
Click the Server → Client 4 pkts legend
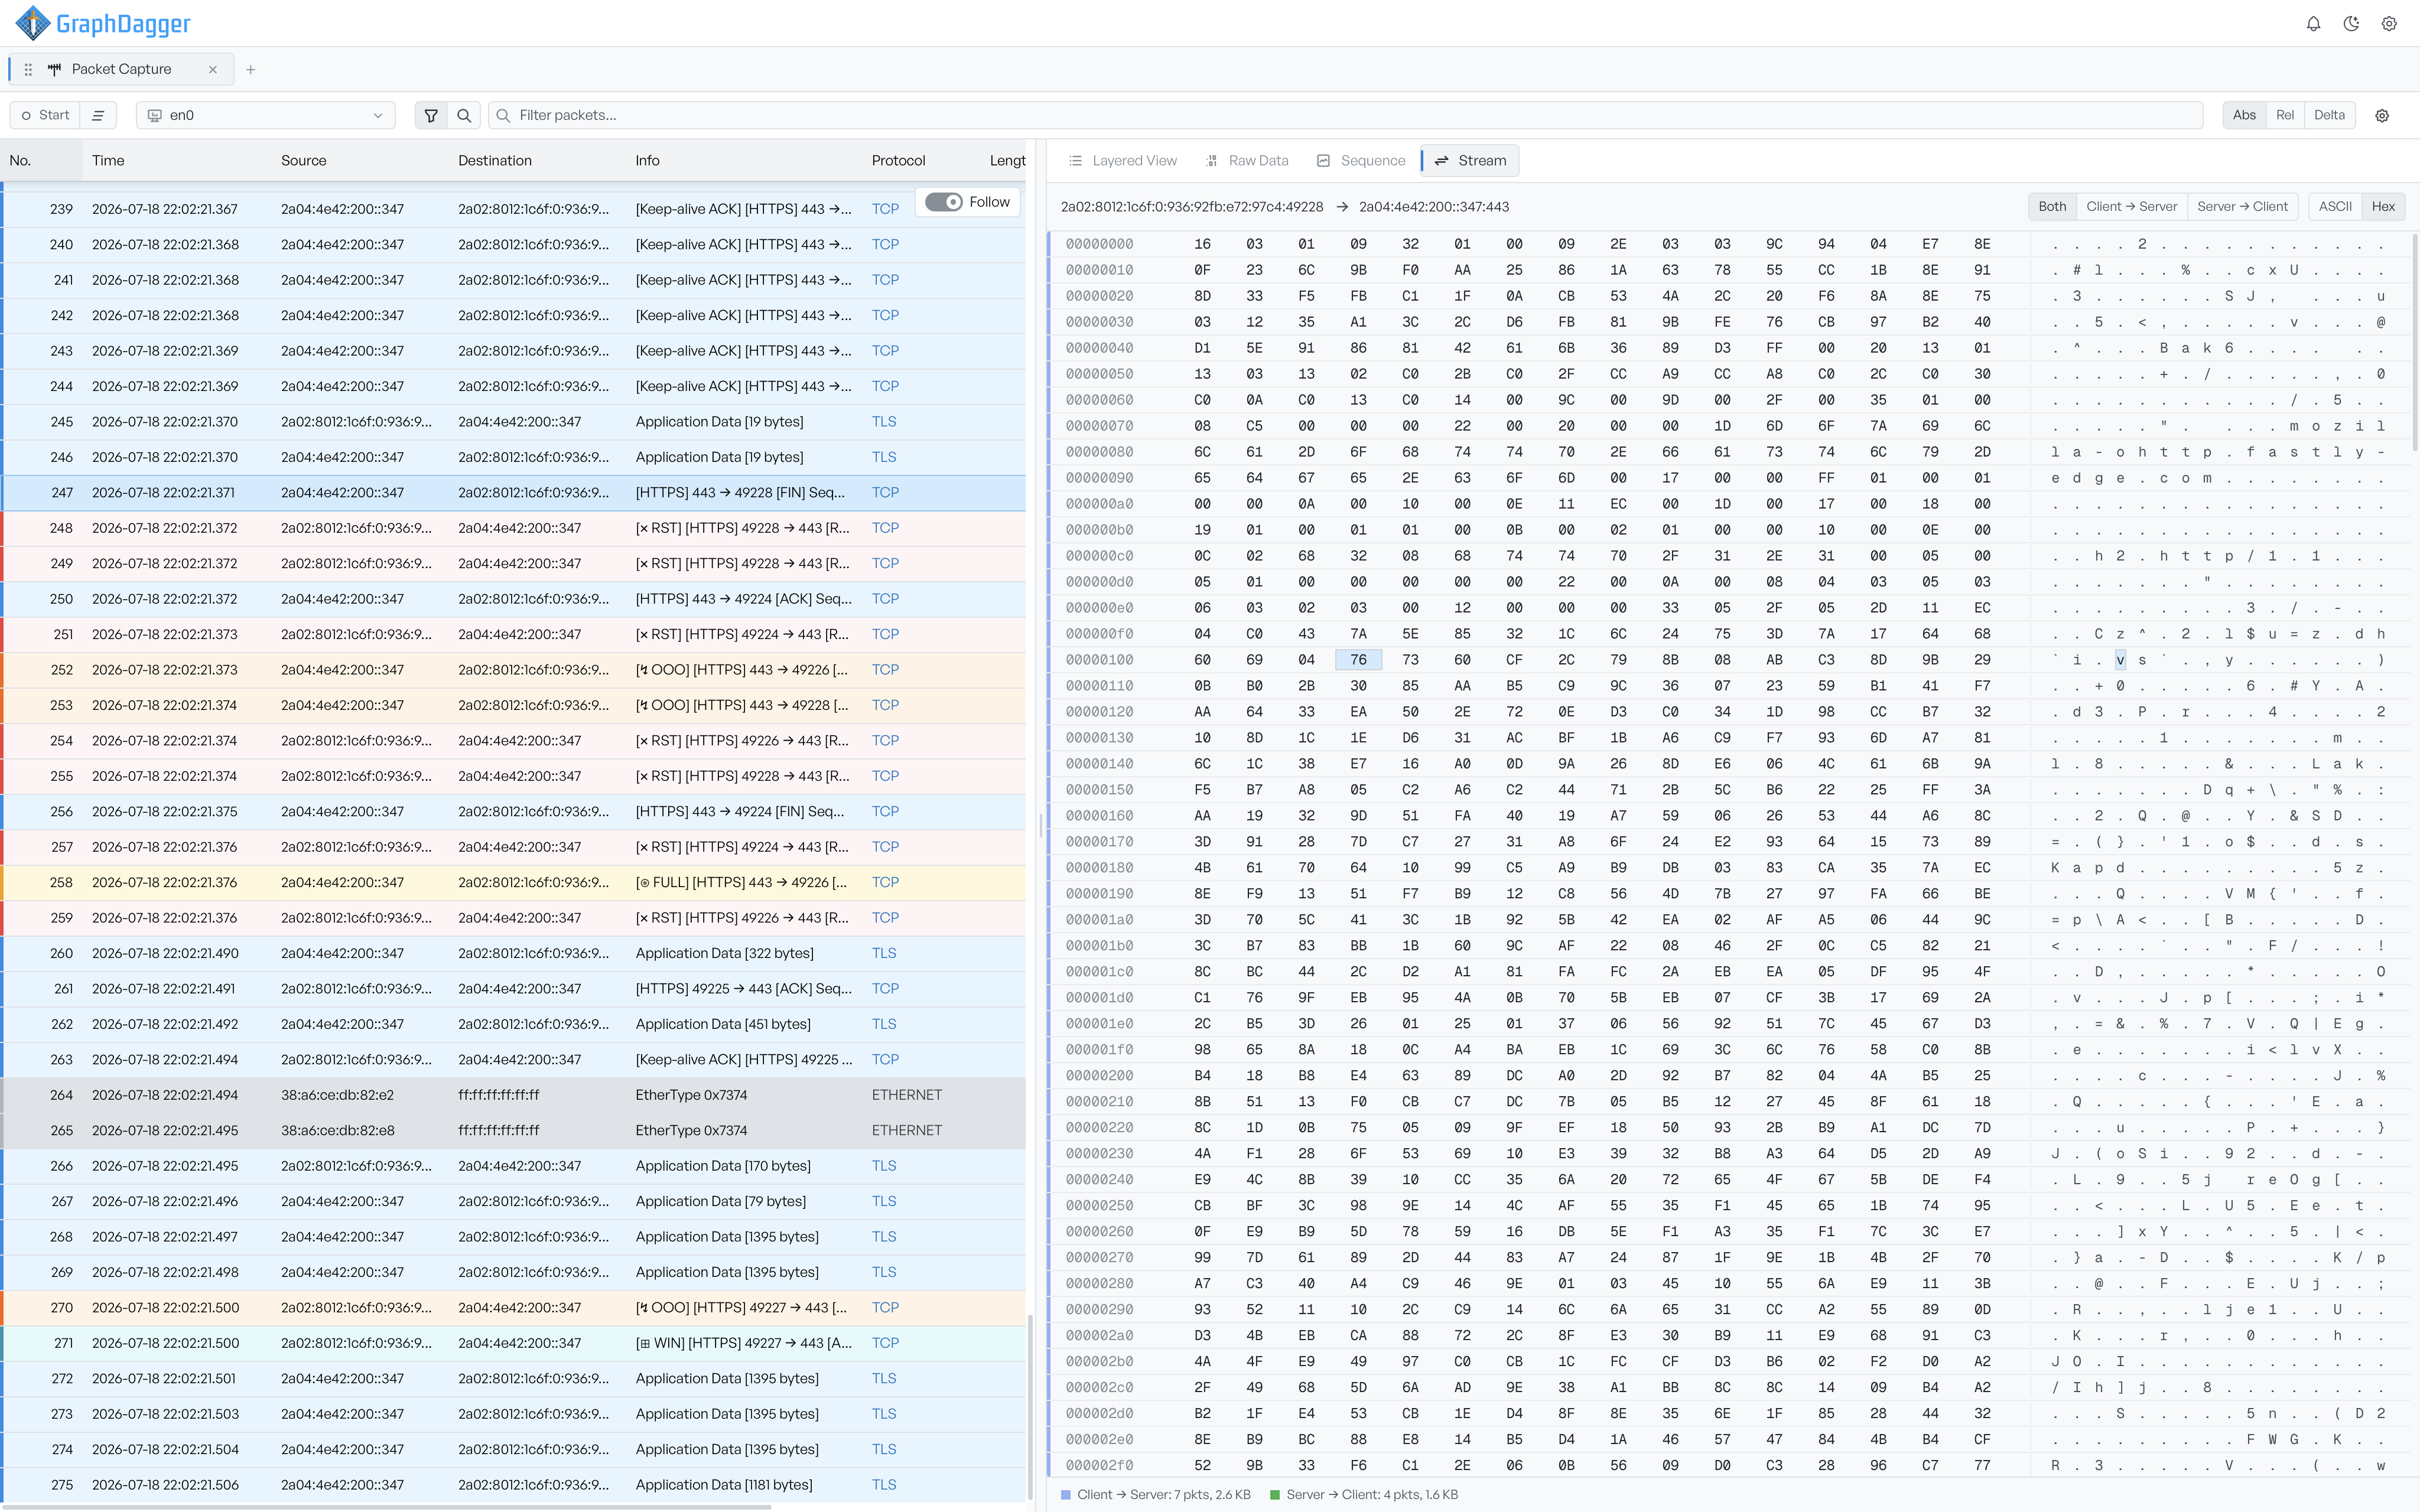click(x=1363, y=1494)
